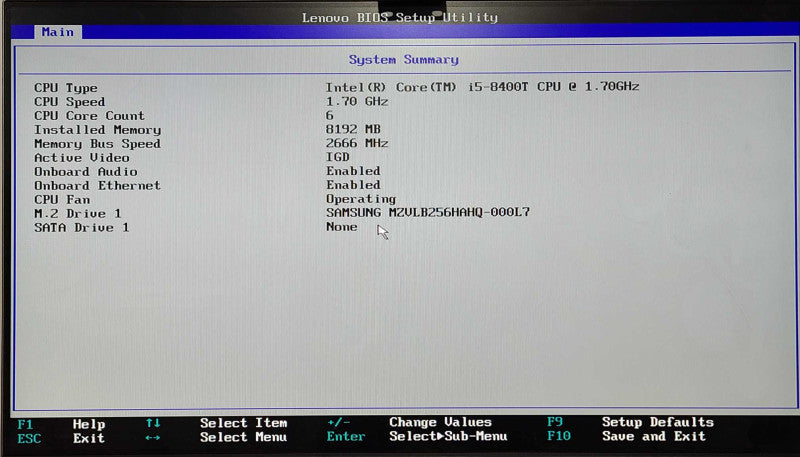
Task: Select the CPU Core Count label
Action: [x=89, y=116]
